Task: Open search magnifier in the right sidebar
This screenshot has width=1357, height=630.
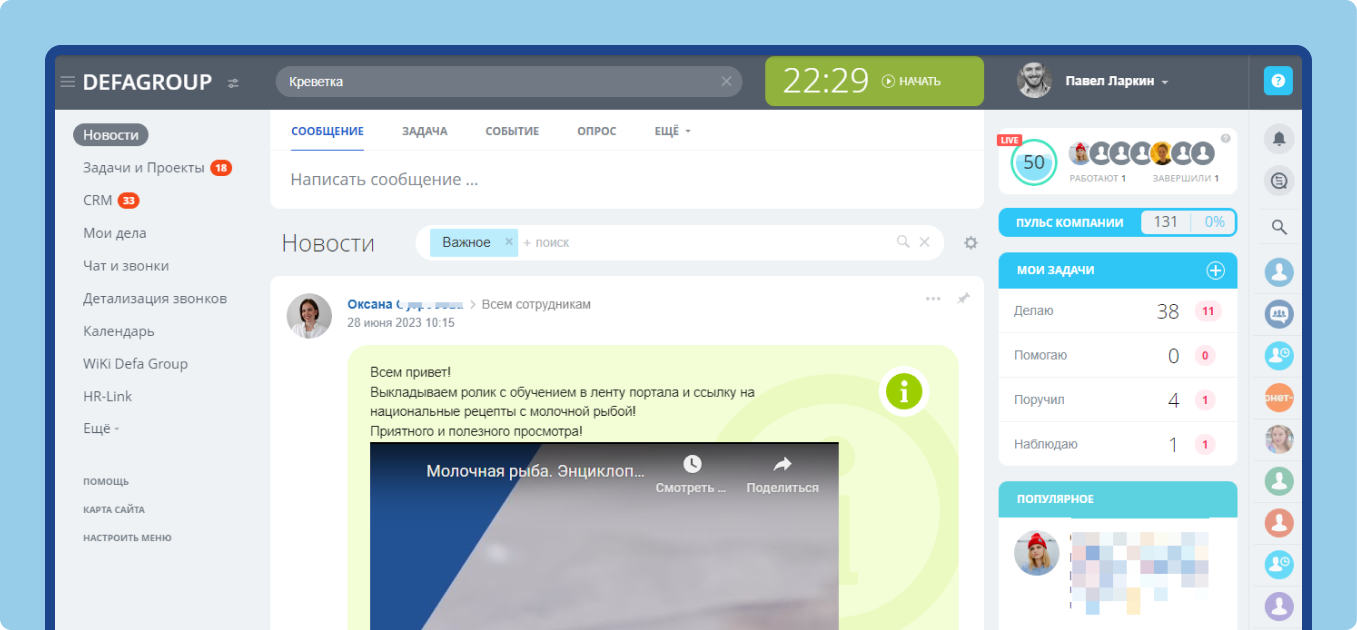Action: point(1278,226)
